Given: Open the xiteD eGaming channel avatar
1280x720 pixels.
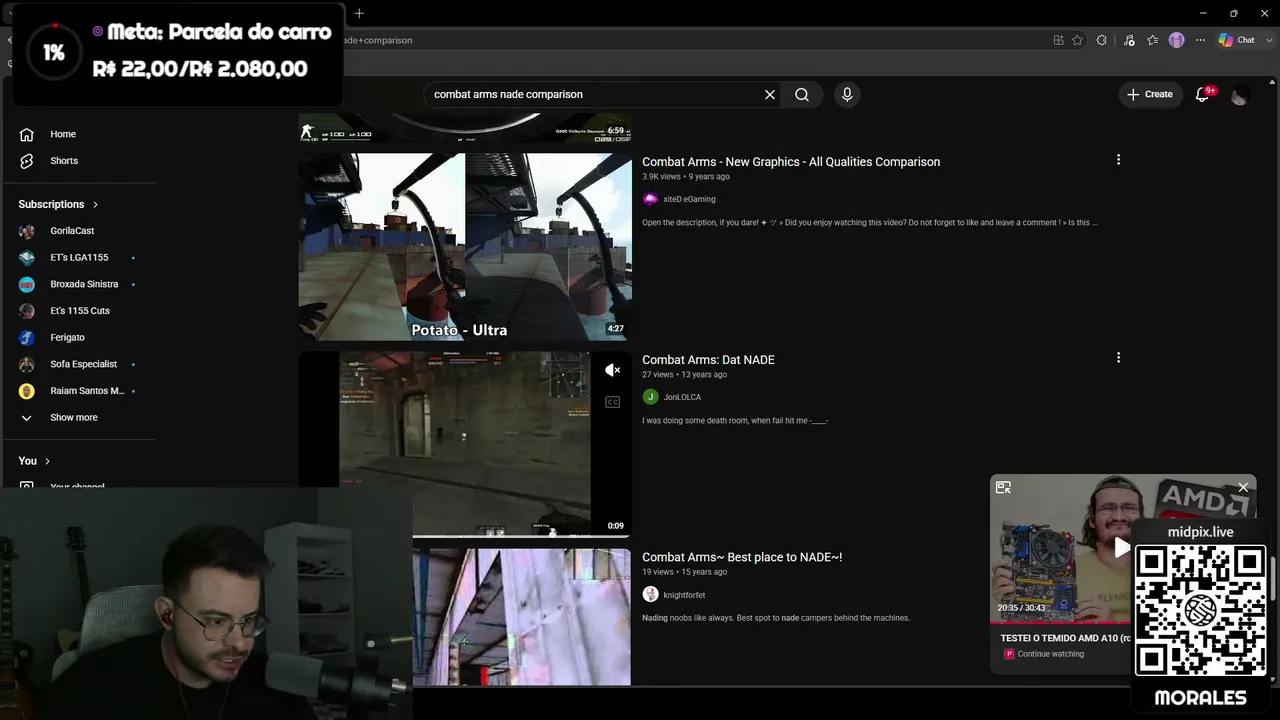Looking at the screenshot, I should (x=650, y=199).
